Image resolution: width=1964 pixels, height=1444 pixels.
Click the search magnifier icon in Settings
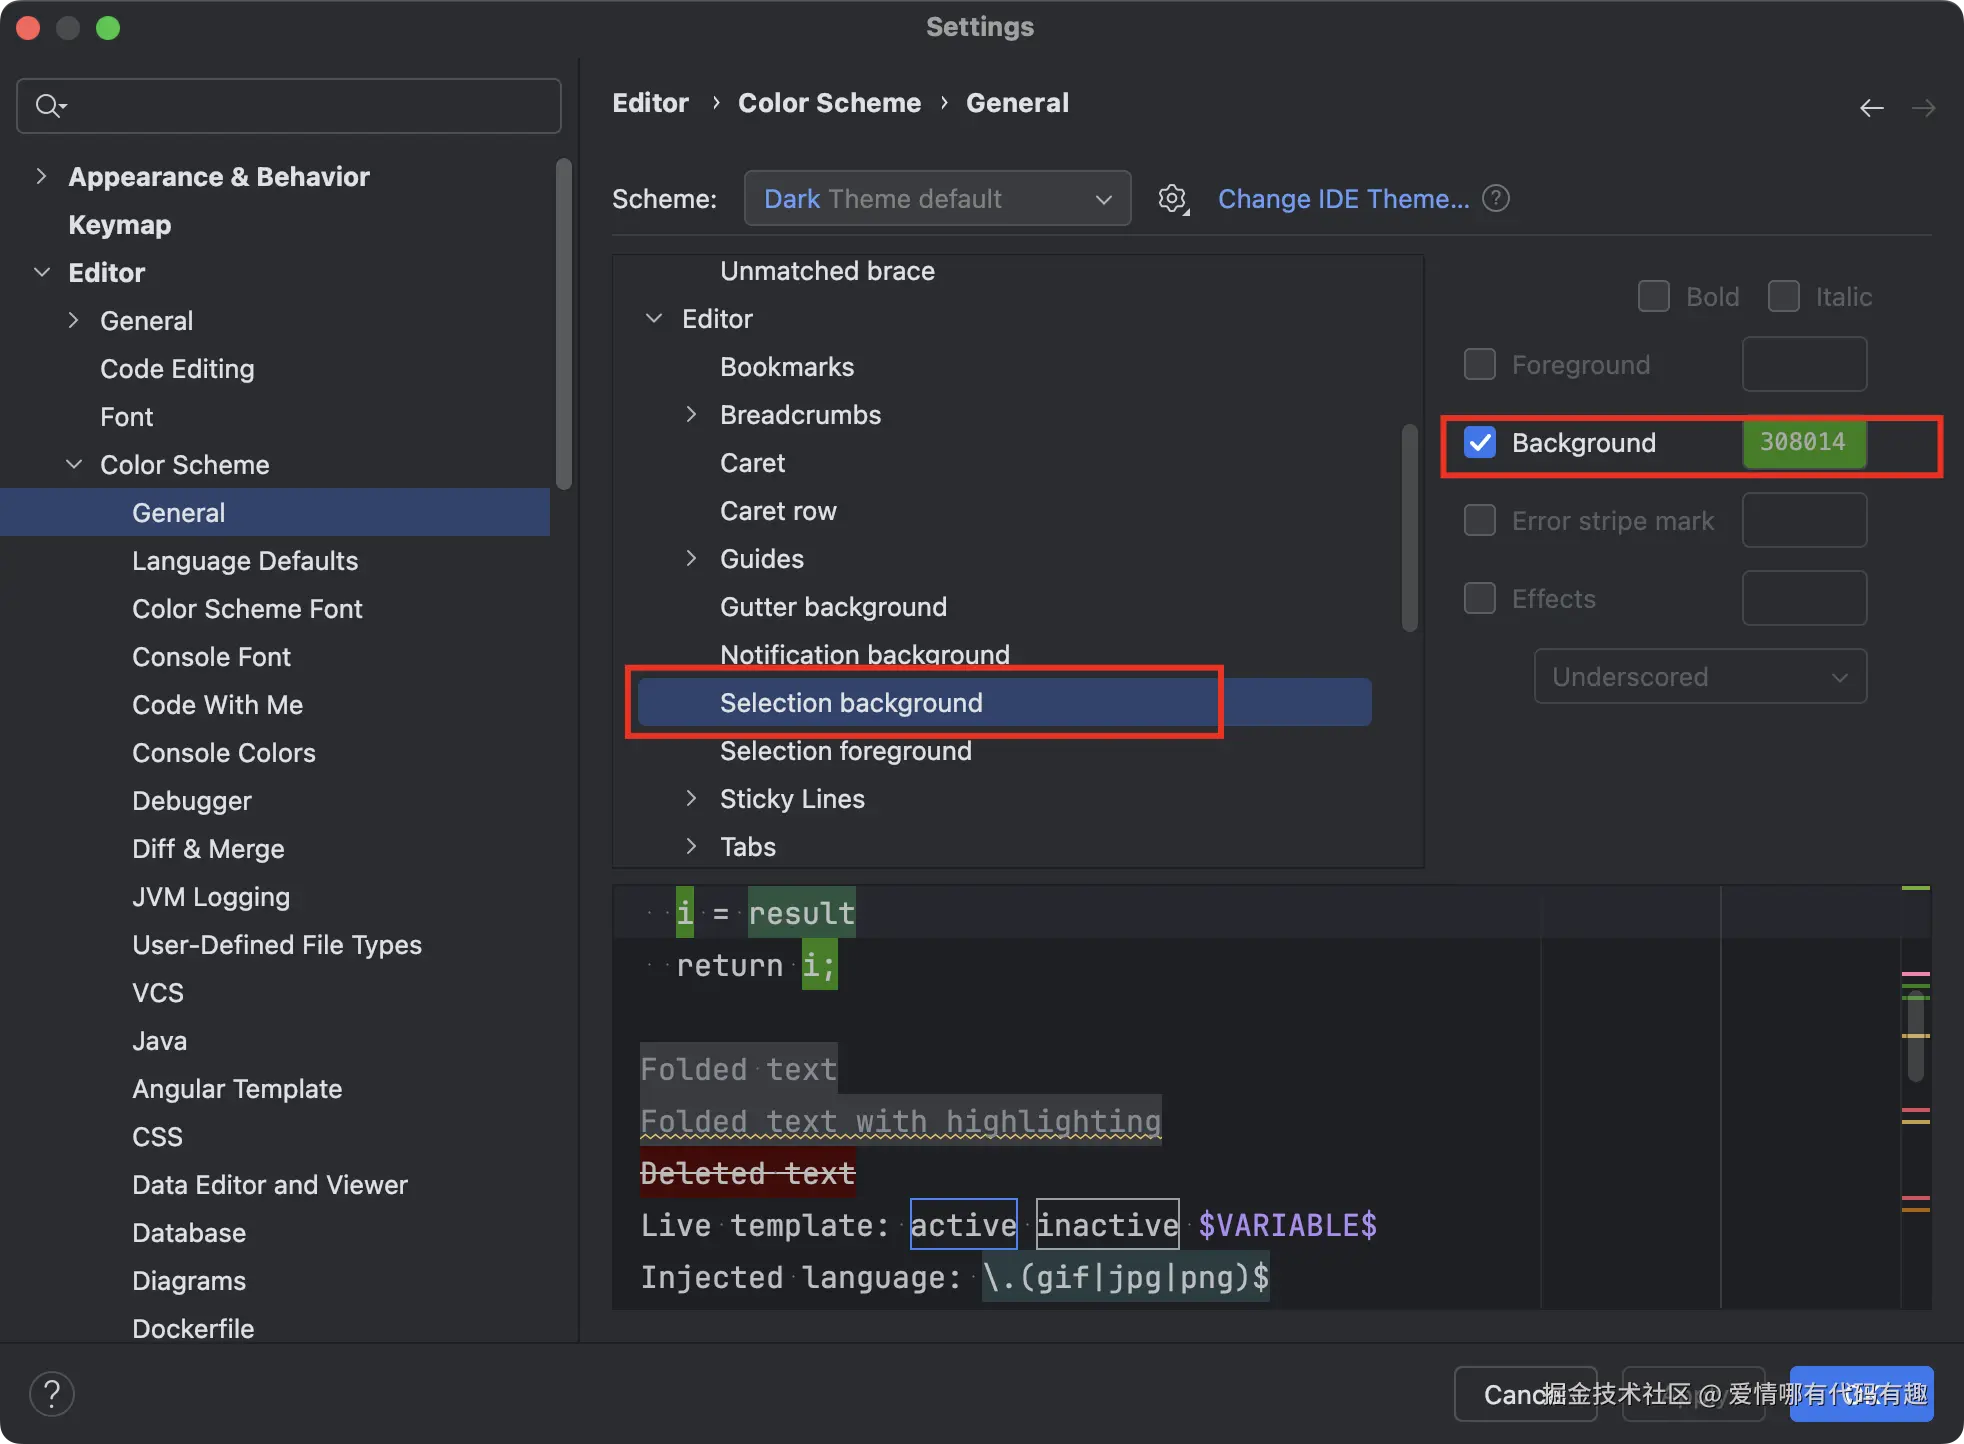point(50,106)
